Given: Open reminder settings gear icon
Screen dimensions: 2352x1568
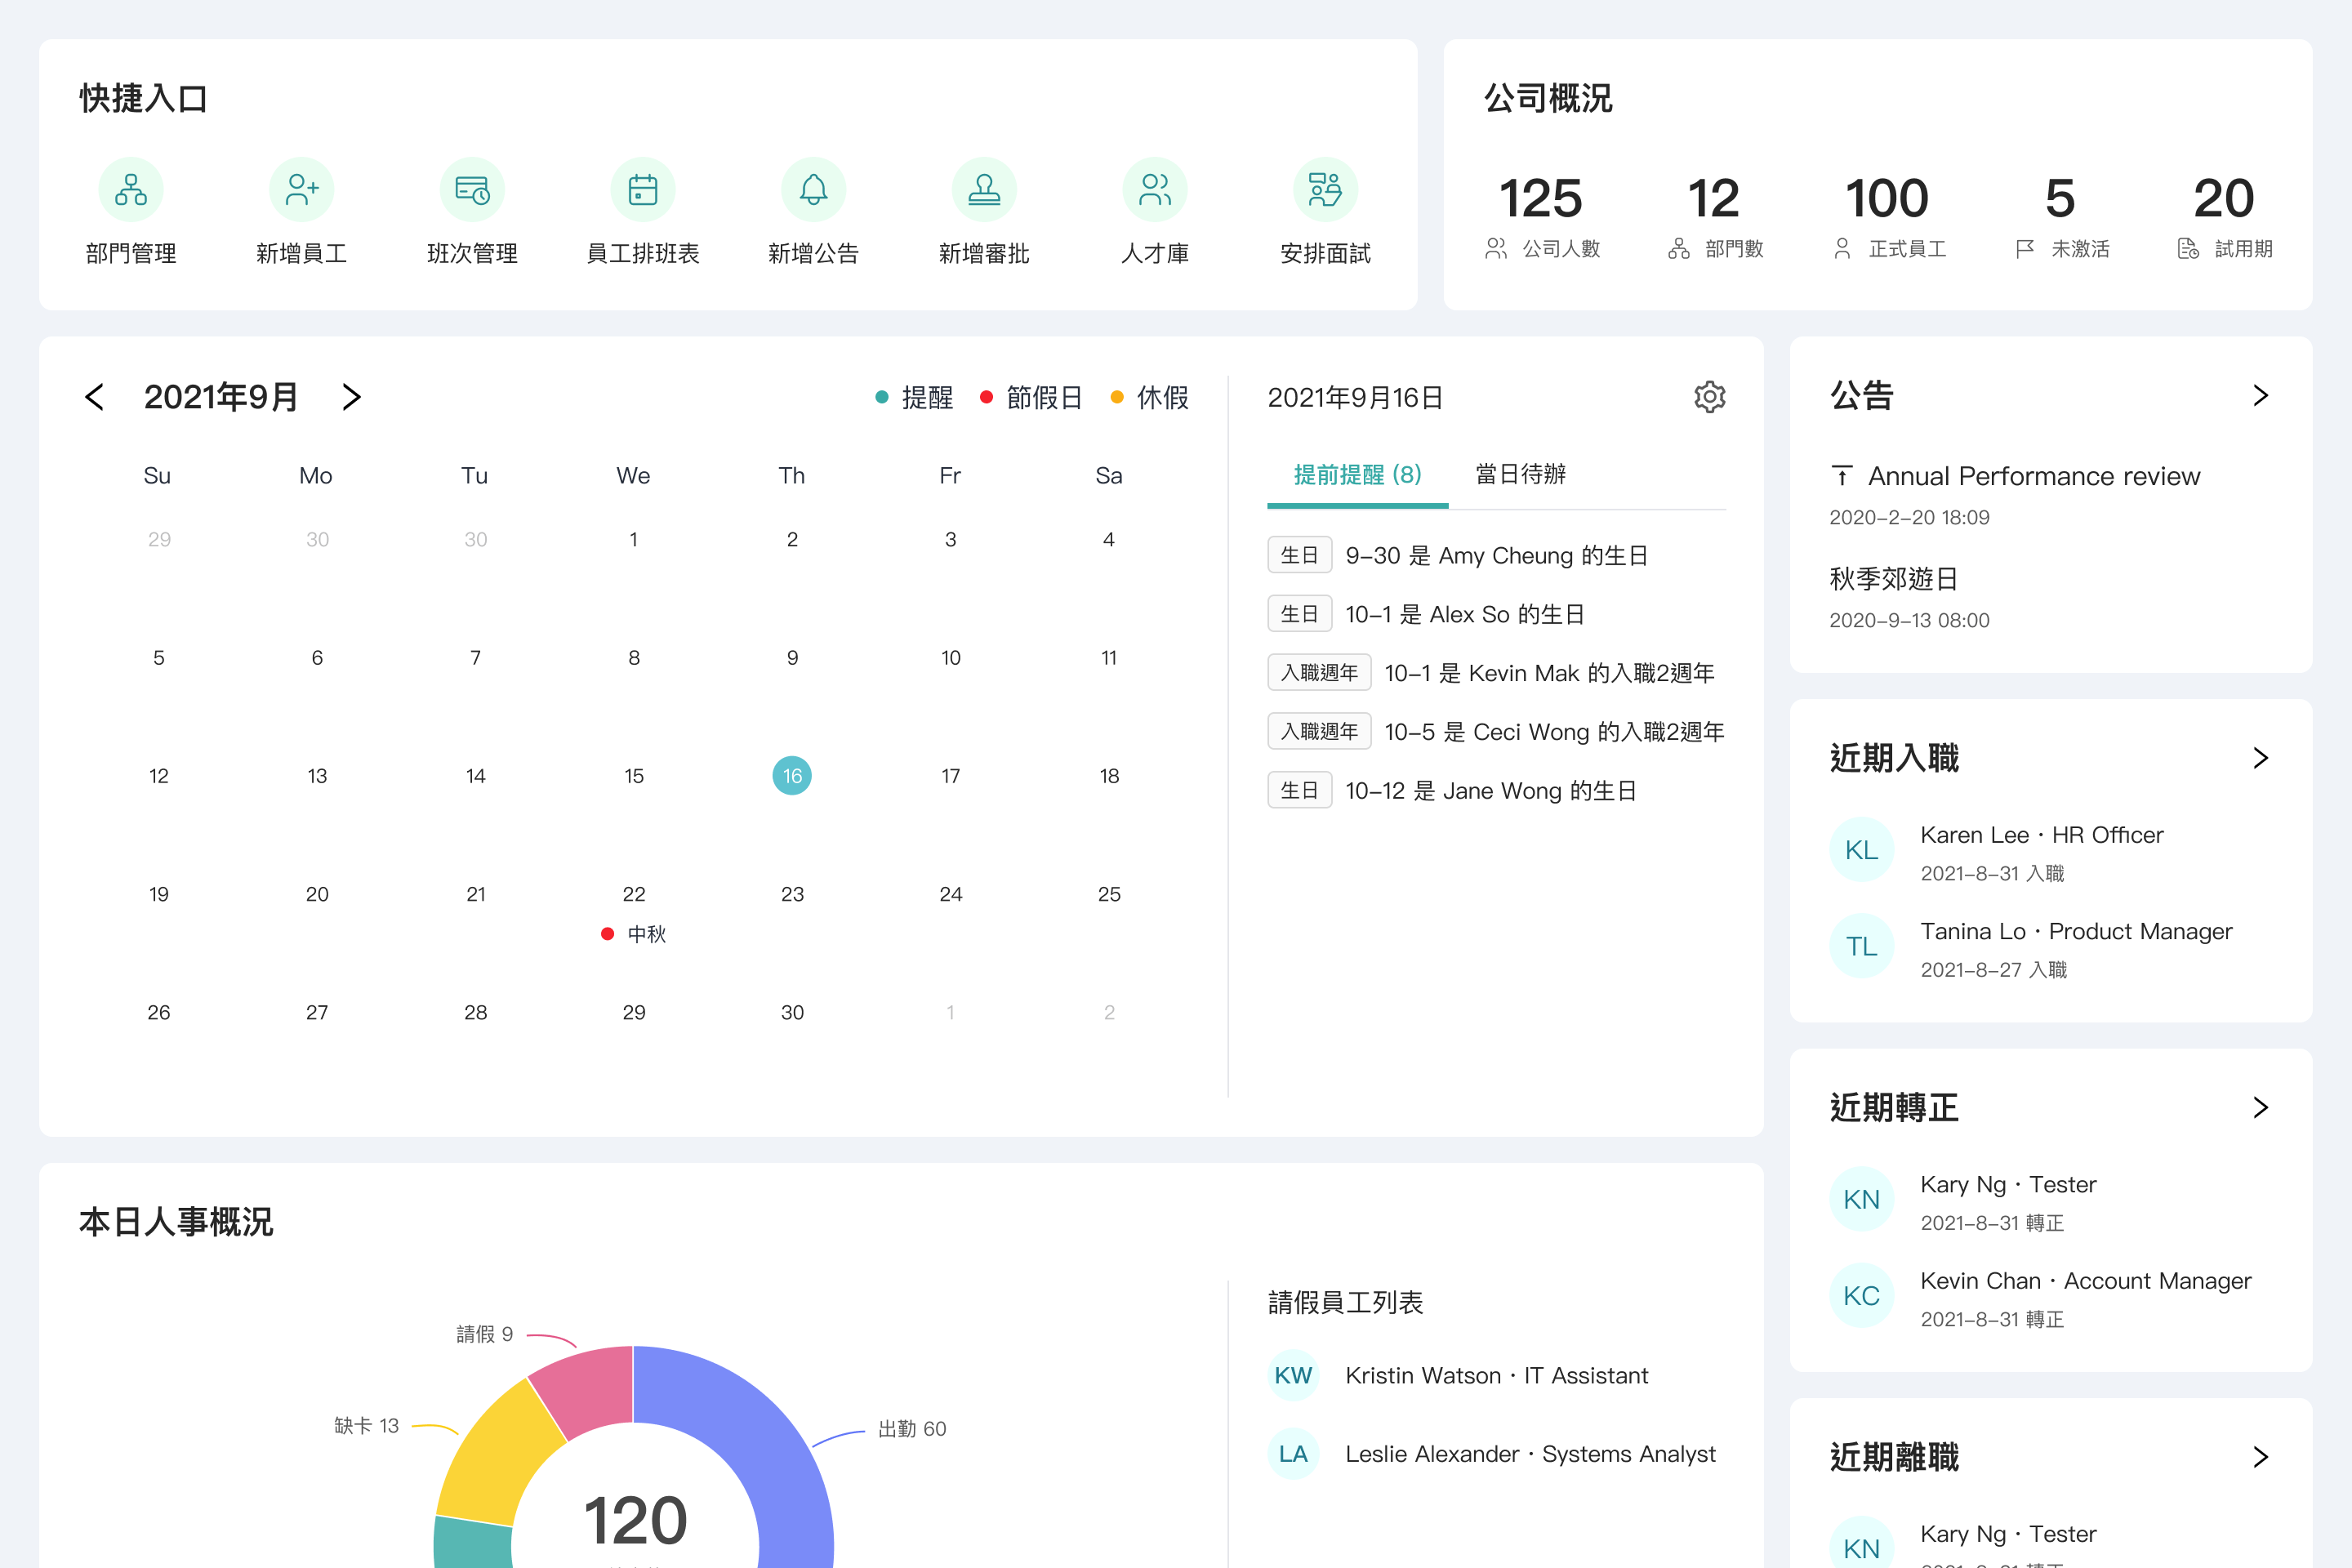Looking at the screenshot, I should [x=1710, y=397].
